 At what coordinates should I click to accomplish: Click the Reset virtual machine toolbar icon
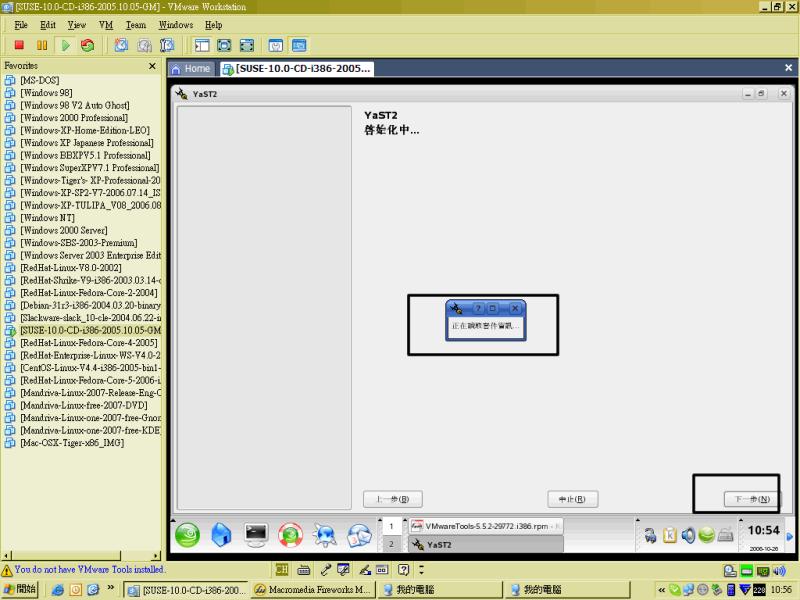[88, 45]
